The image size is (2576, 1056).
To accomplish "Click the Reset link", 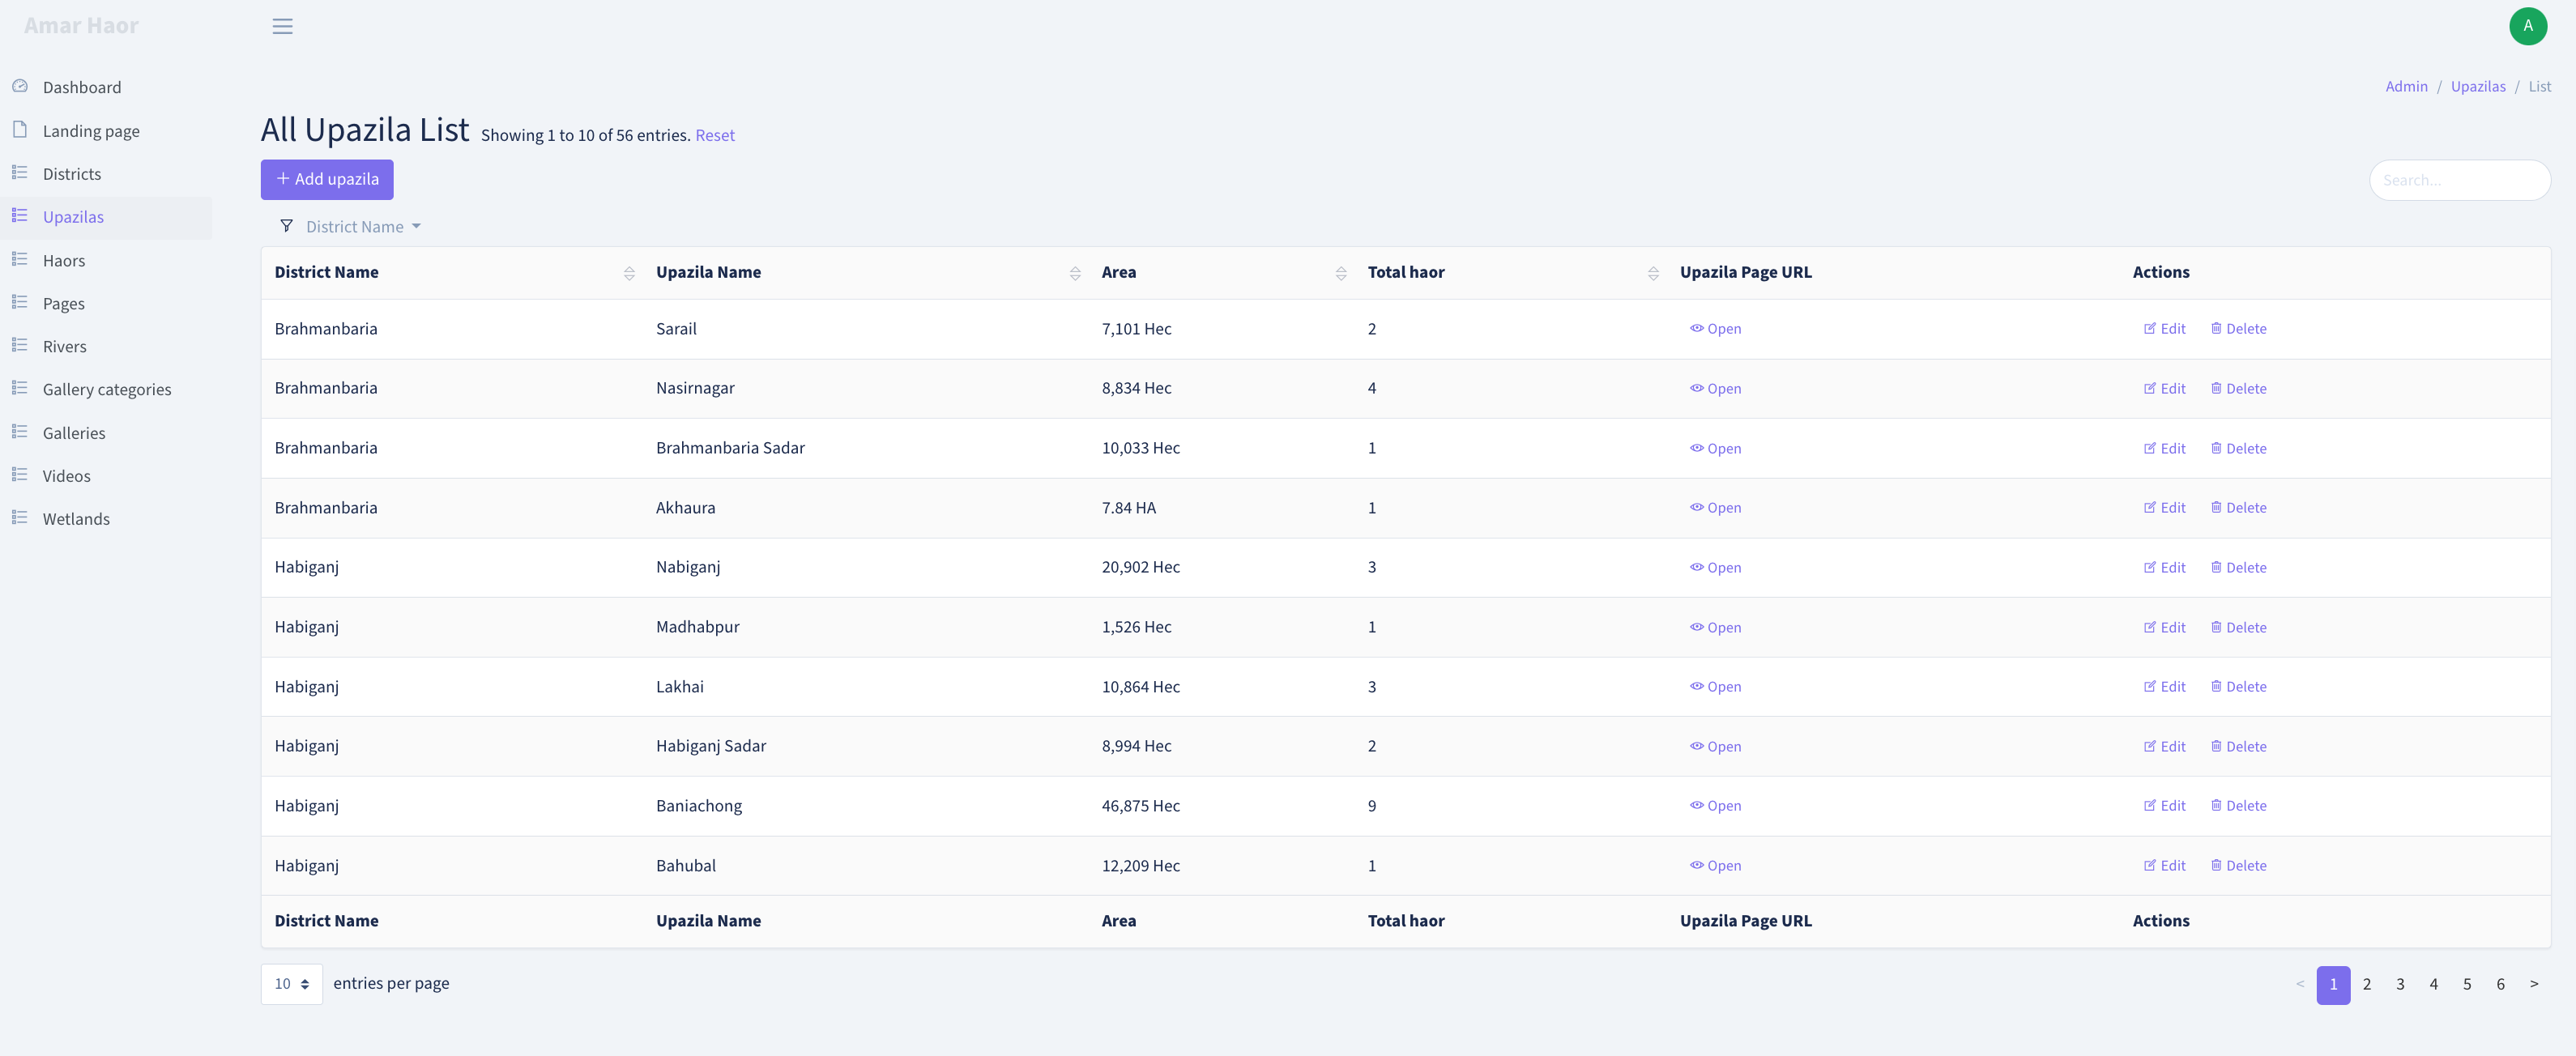I will tap(715, 135).
